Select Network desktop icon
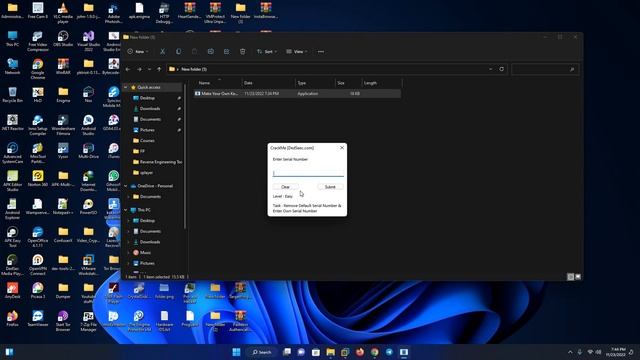The height and width of the screenshot is (360, 640). 12,67
